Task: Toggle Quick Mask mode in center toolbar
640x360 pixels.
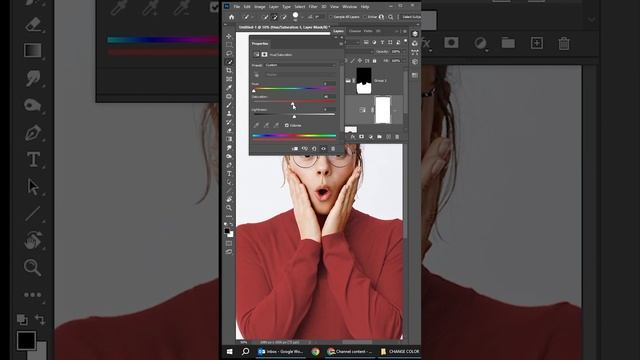Action: tap(229, 243)
